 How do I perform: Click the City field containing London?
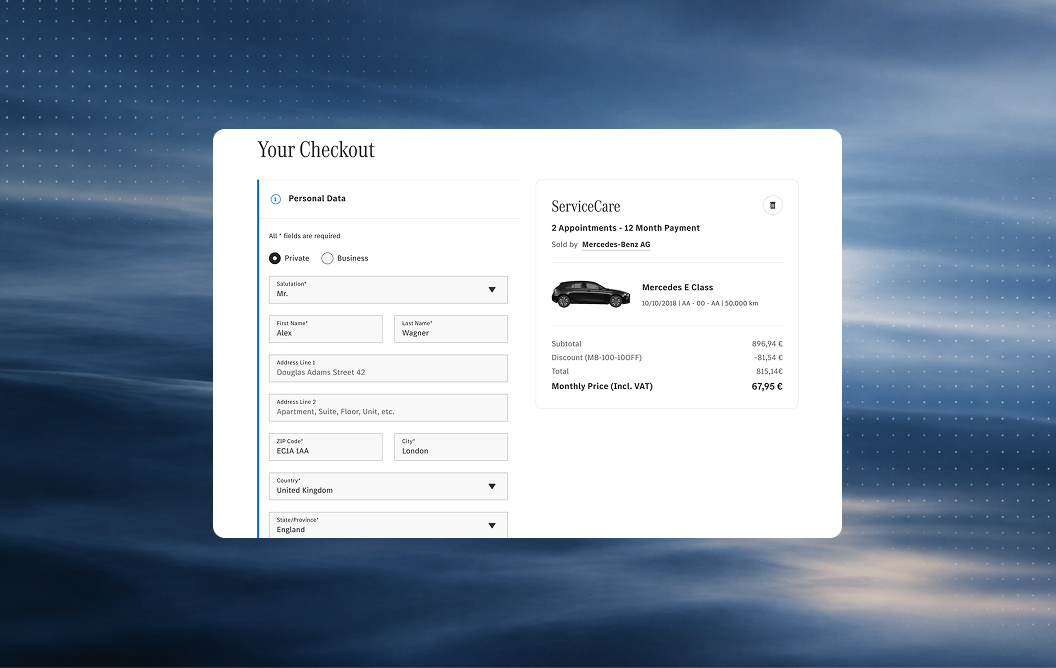(451, 446)
